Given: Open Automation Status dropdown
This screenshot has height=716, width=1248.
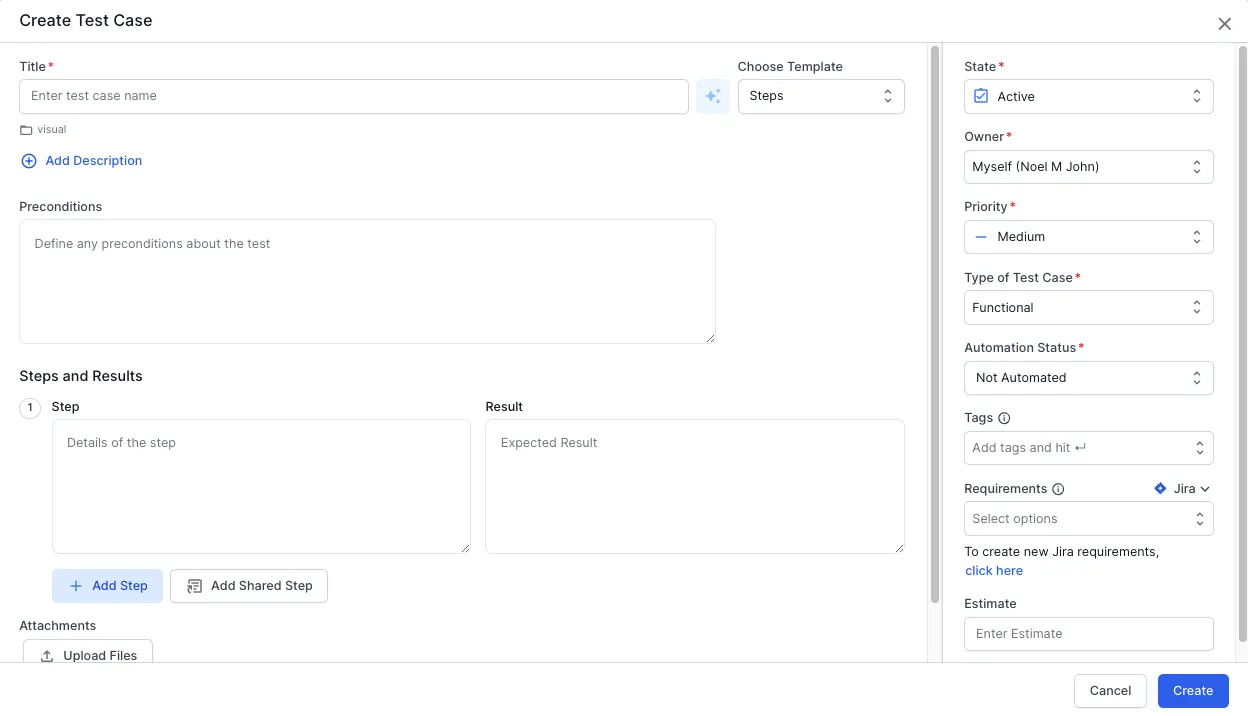Looking at the screenshot, I should (1088, 378).
